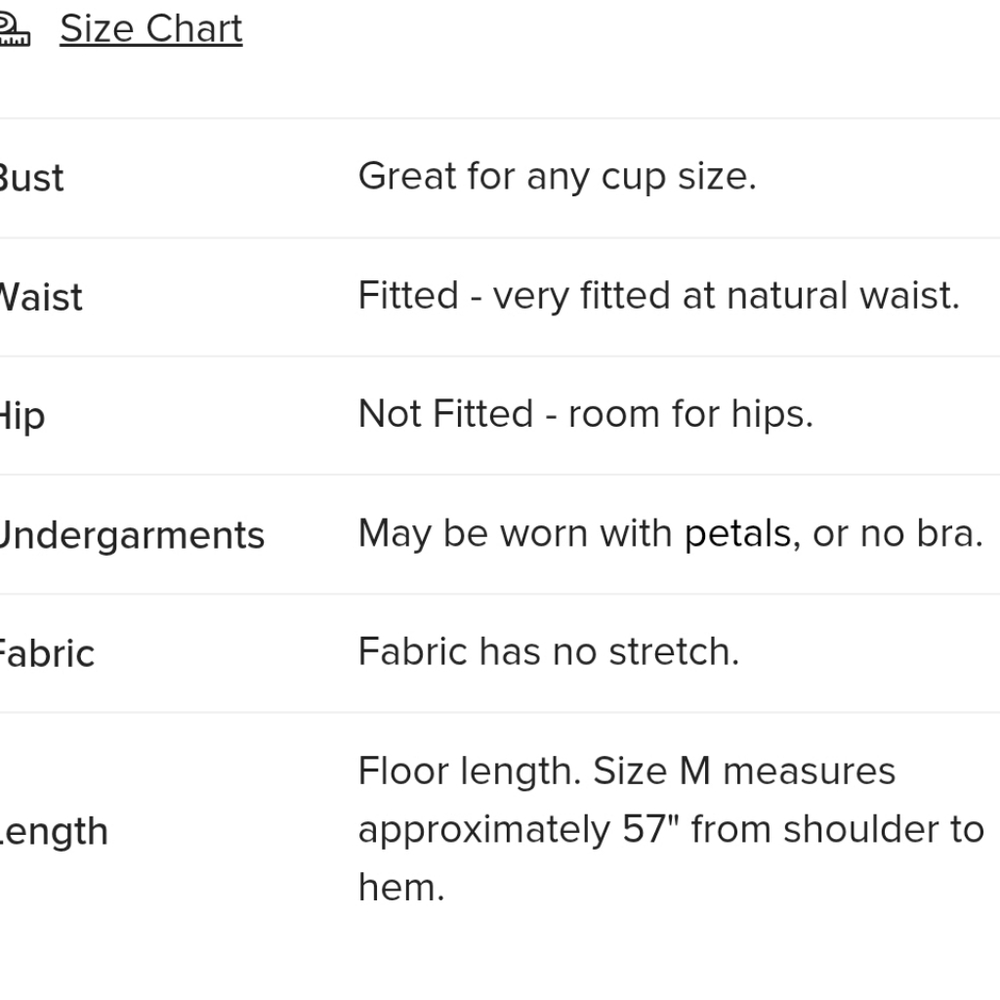This screenshot has width=1000, height=1000.
Task: Select the Undergarments row label
Action: (132, 535)
